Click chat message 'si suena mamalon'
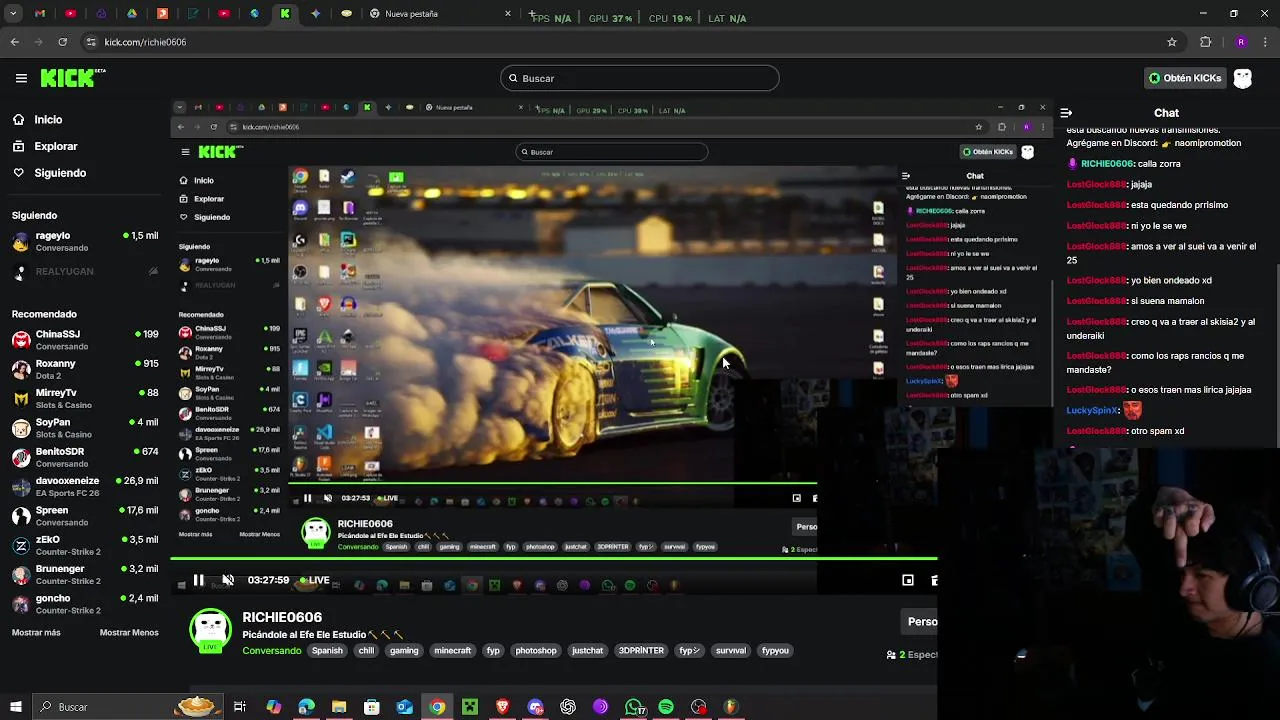1280x720 pixels. click(x=1167, y=301)
